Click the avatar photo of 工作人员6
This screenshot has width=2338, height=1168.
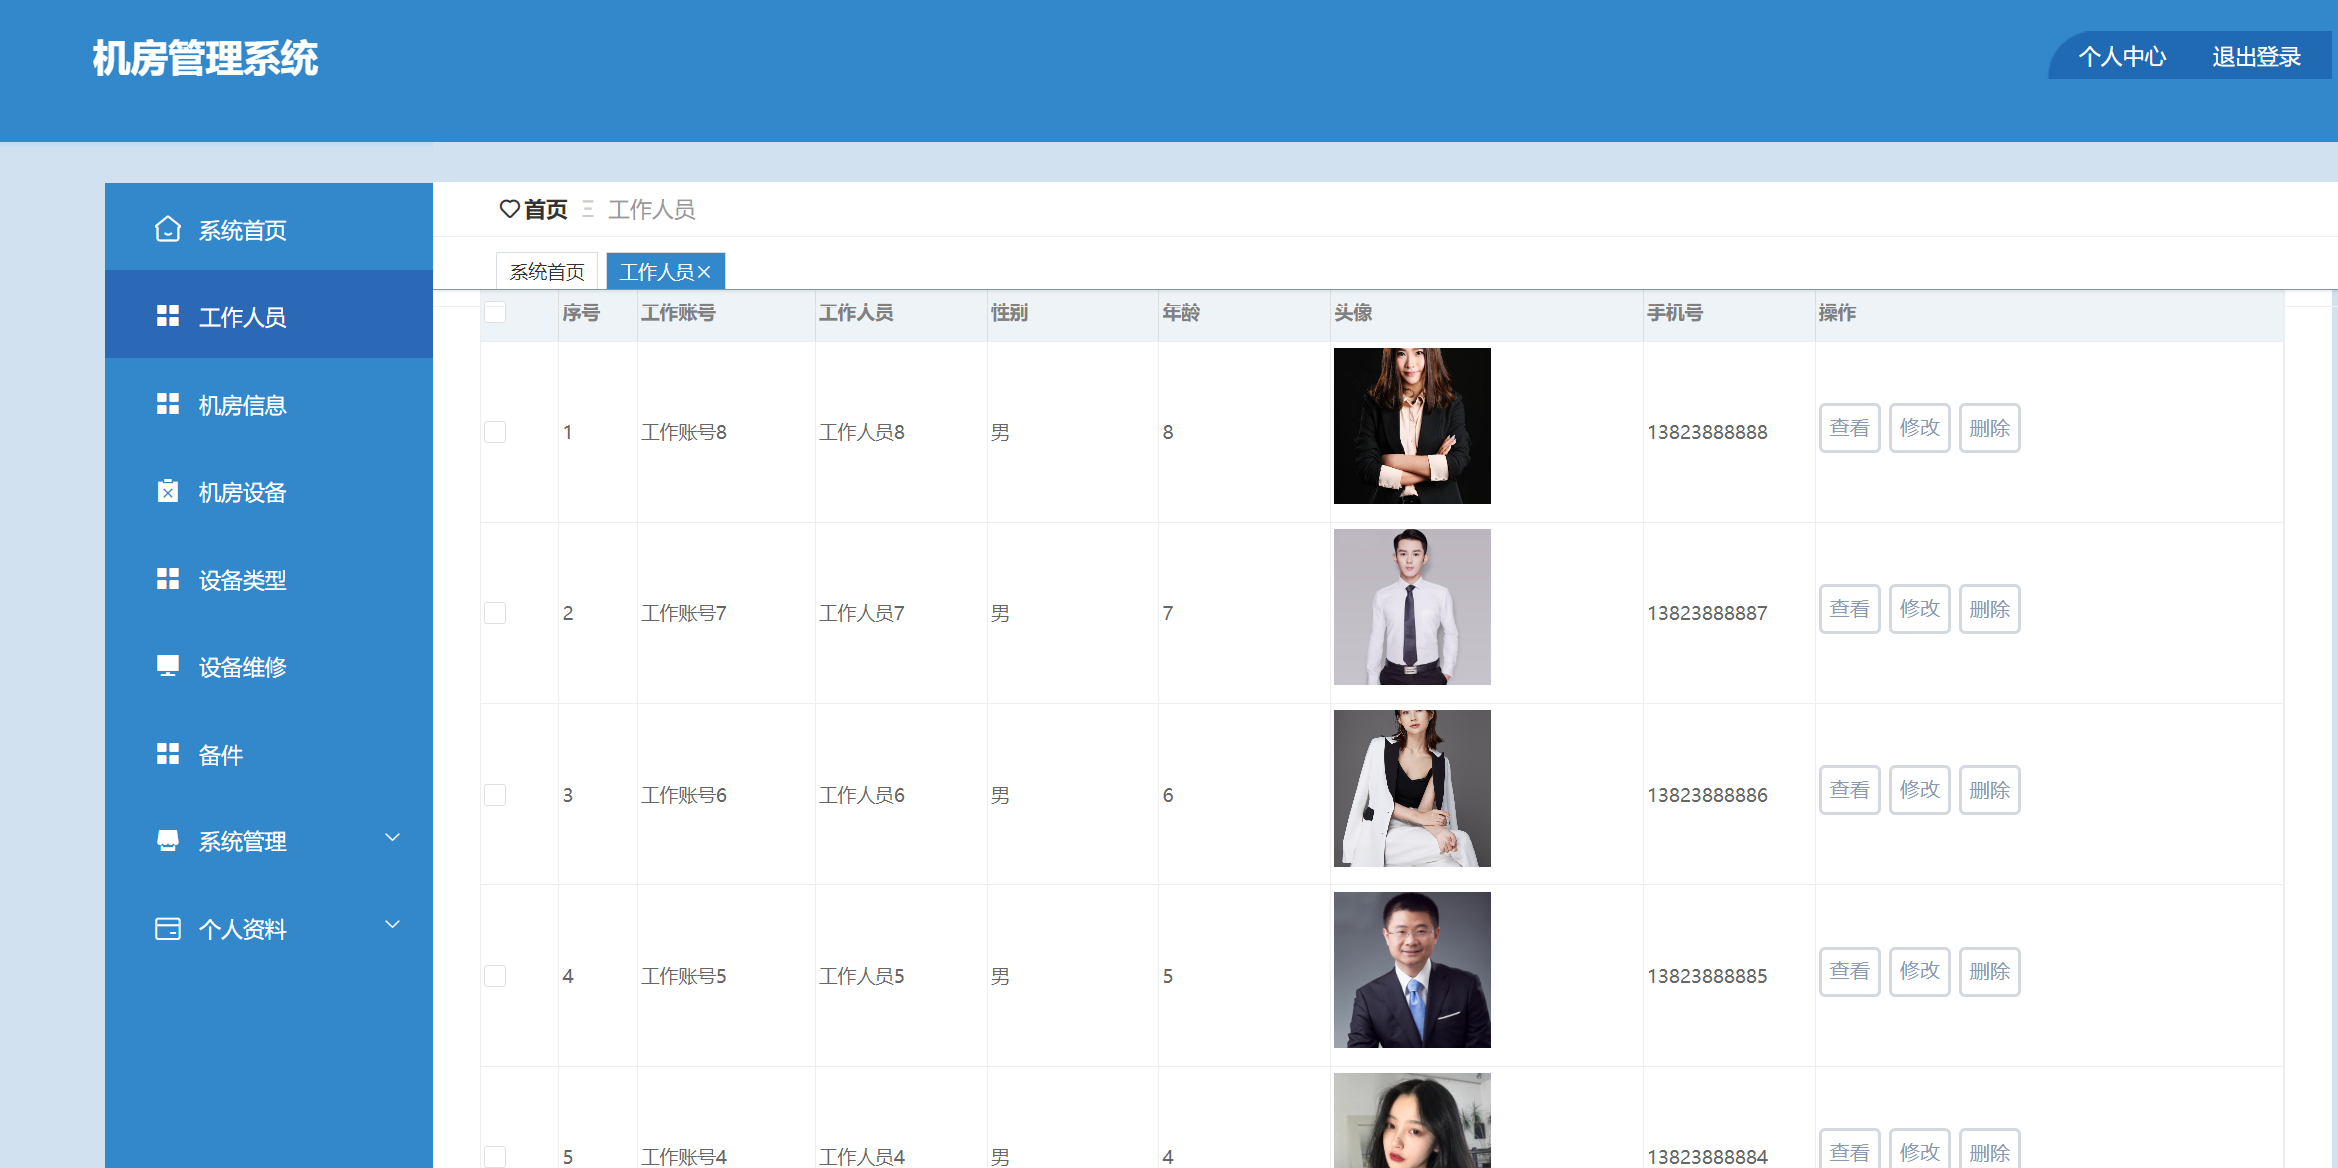[1412, 788]
